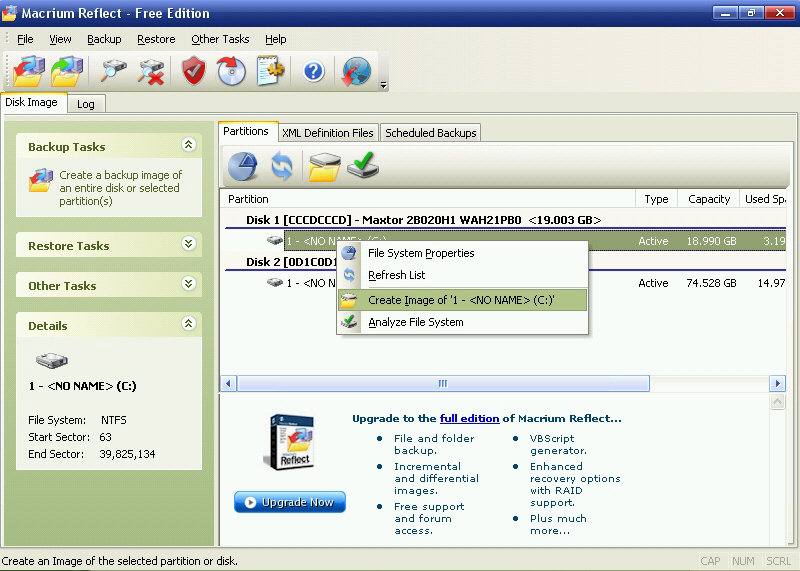
Task: Click the horizontal scrollbar thumb of partition list
Action: tap(443, 383)
